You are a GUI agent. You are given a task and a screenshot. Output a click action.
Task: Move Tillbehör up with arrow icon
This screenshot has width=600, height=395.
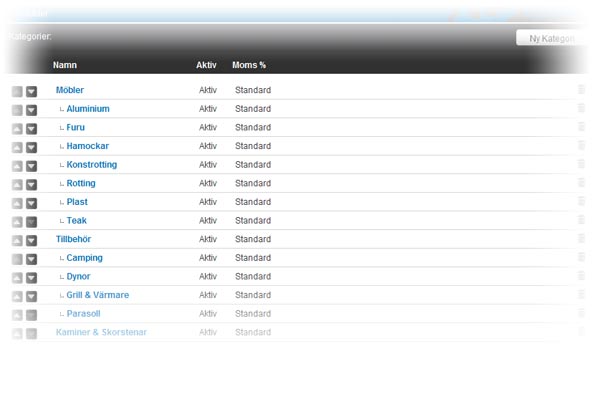tap(17, 241)
